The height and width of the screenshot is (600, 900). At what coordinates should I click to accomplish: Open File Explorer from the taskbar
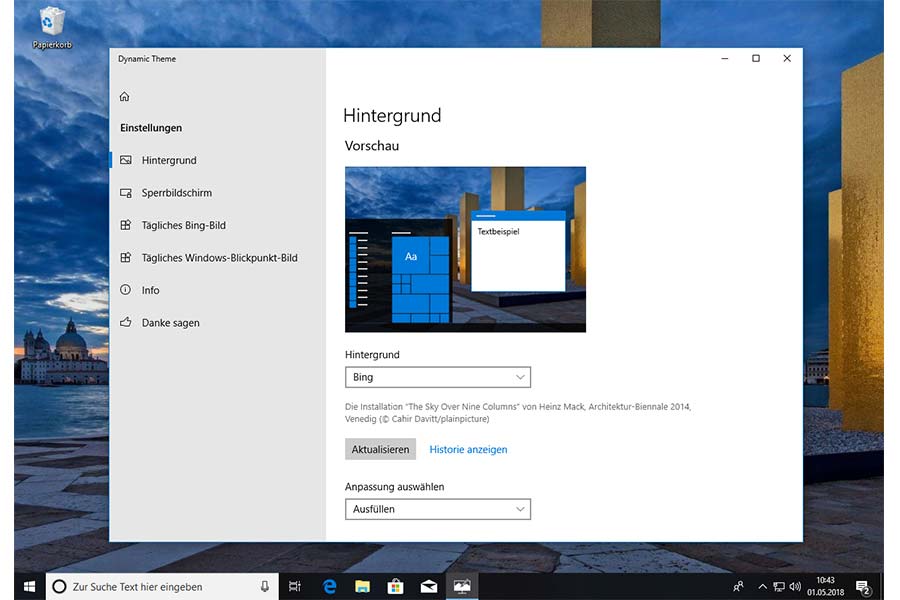362,586
